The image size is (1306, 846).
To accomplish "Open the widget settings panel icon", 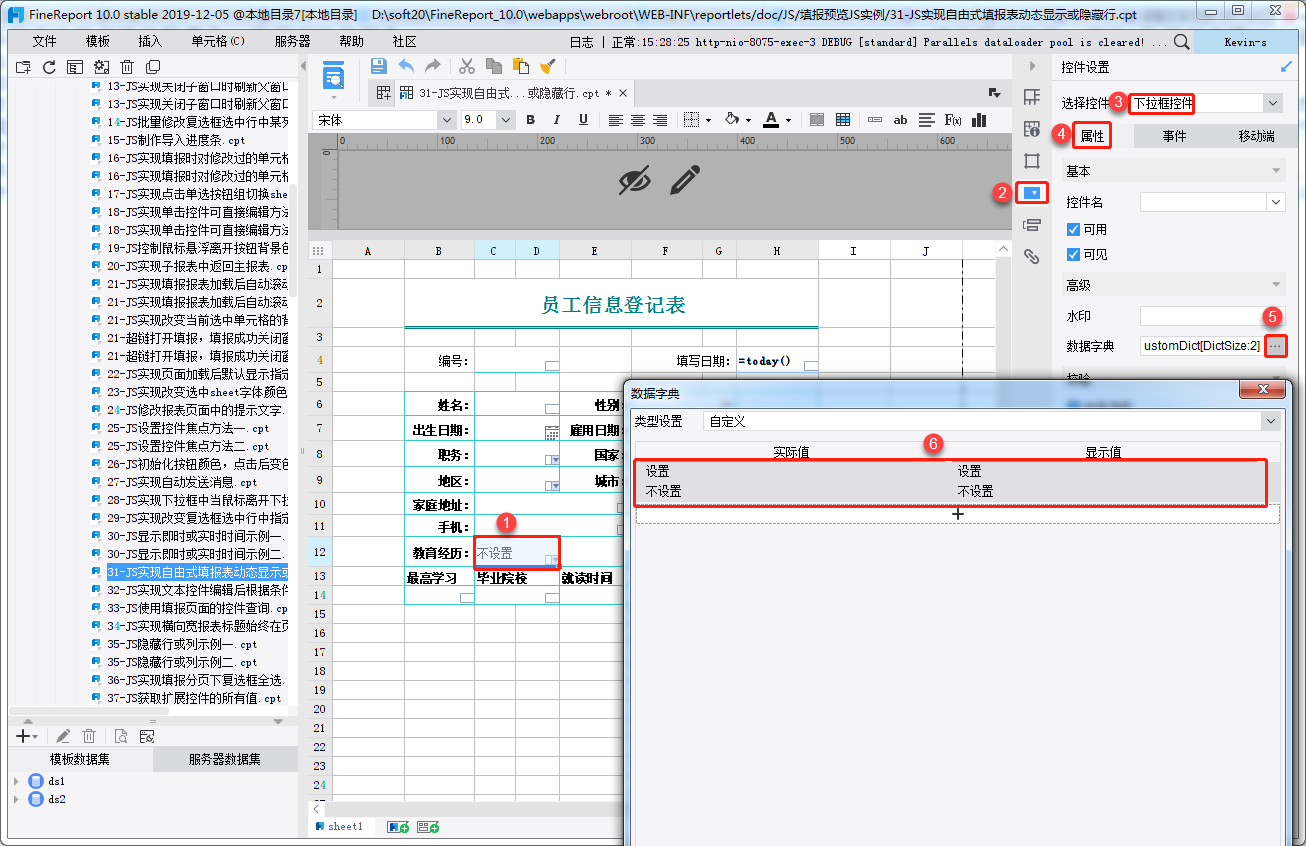I will point(1032,192).
